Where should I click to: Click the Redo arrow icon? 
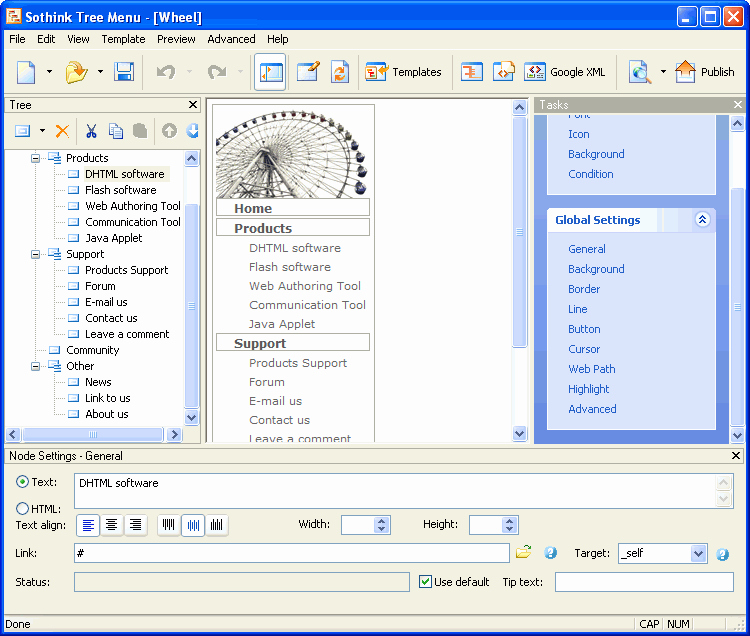217,72
